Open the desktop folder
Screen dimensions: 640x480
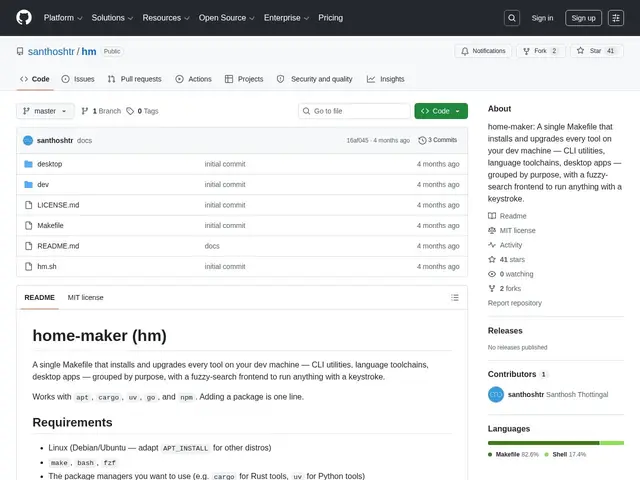tap(50, 164)
